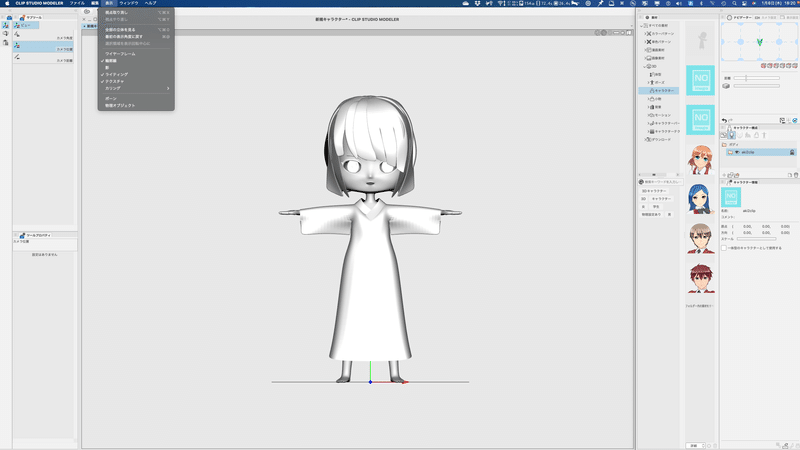Select the view tool in left tool strip
800x450 pixels.
point(6,25)
